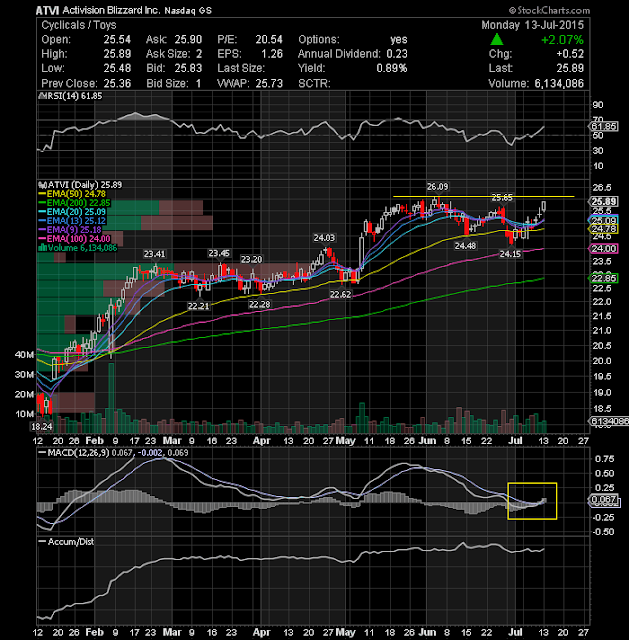This screenshot has width=629, height=640.
Task: Click the 'Cyclicals / Toys' sector label
Action: 79,25
